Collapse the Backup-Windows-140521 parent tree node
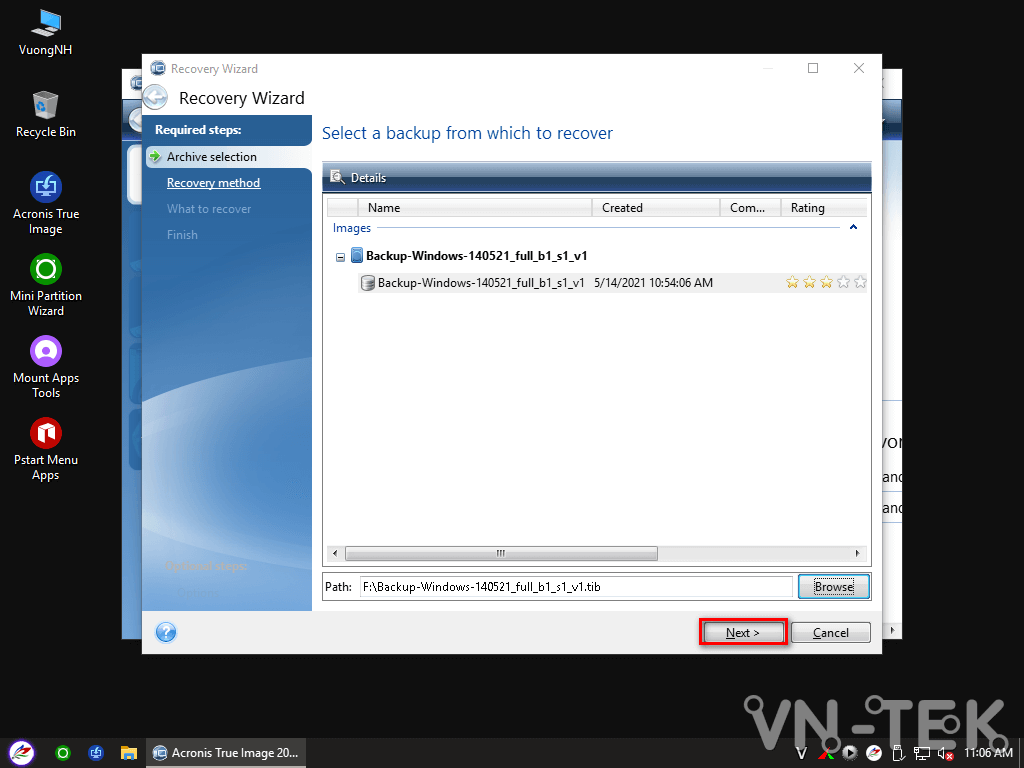1024x768 pixels. tap(340, 257)
